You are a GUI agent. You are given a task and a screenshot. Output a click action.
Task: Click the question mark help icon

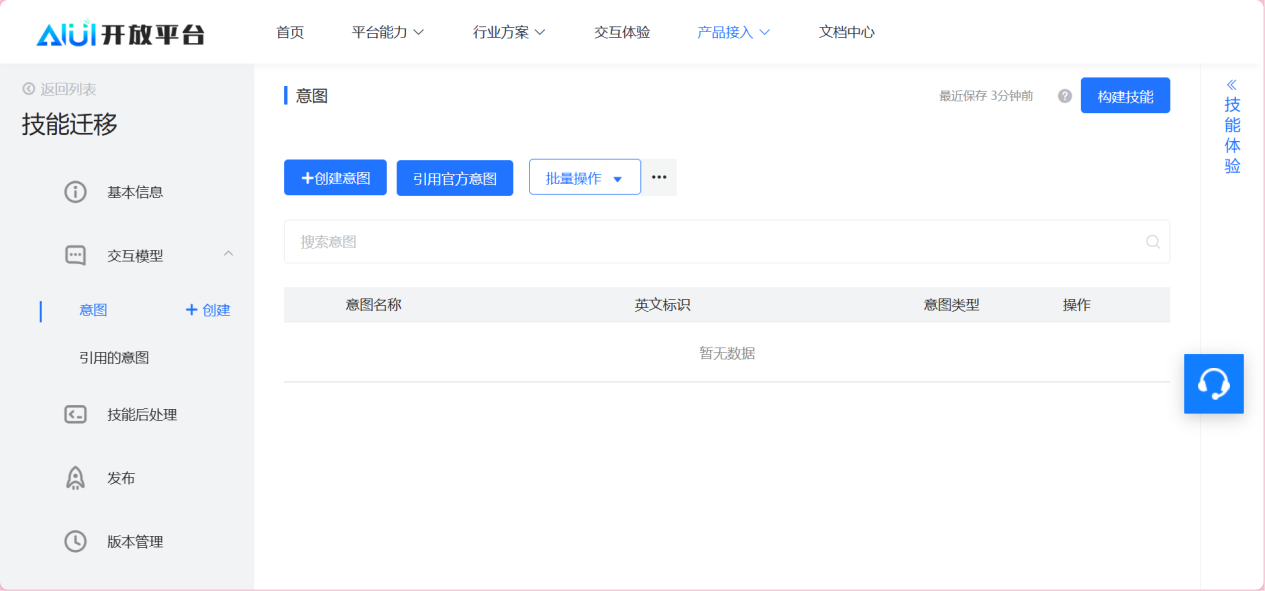coord(1065,96)
